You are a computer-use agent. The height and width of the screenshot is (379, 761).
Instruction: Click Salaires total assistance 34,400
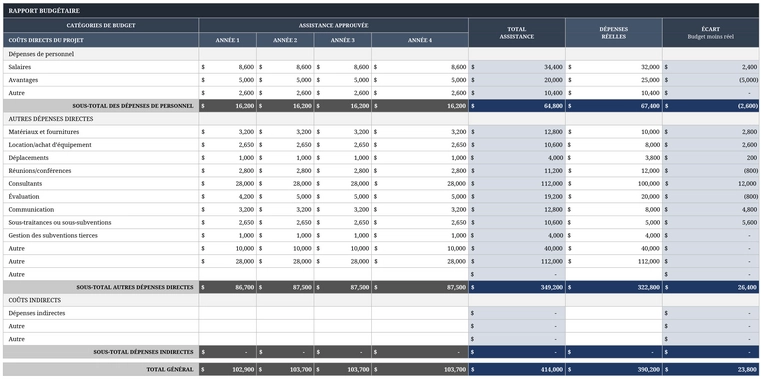(x=517, y=67)
